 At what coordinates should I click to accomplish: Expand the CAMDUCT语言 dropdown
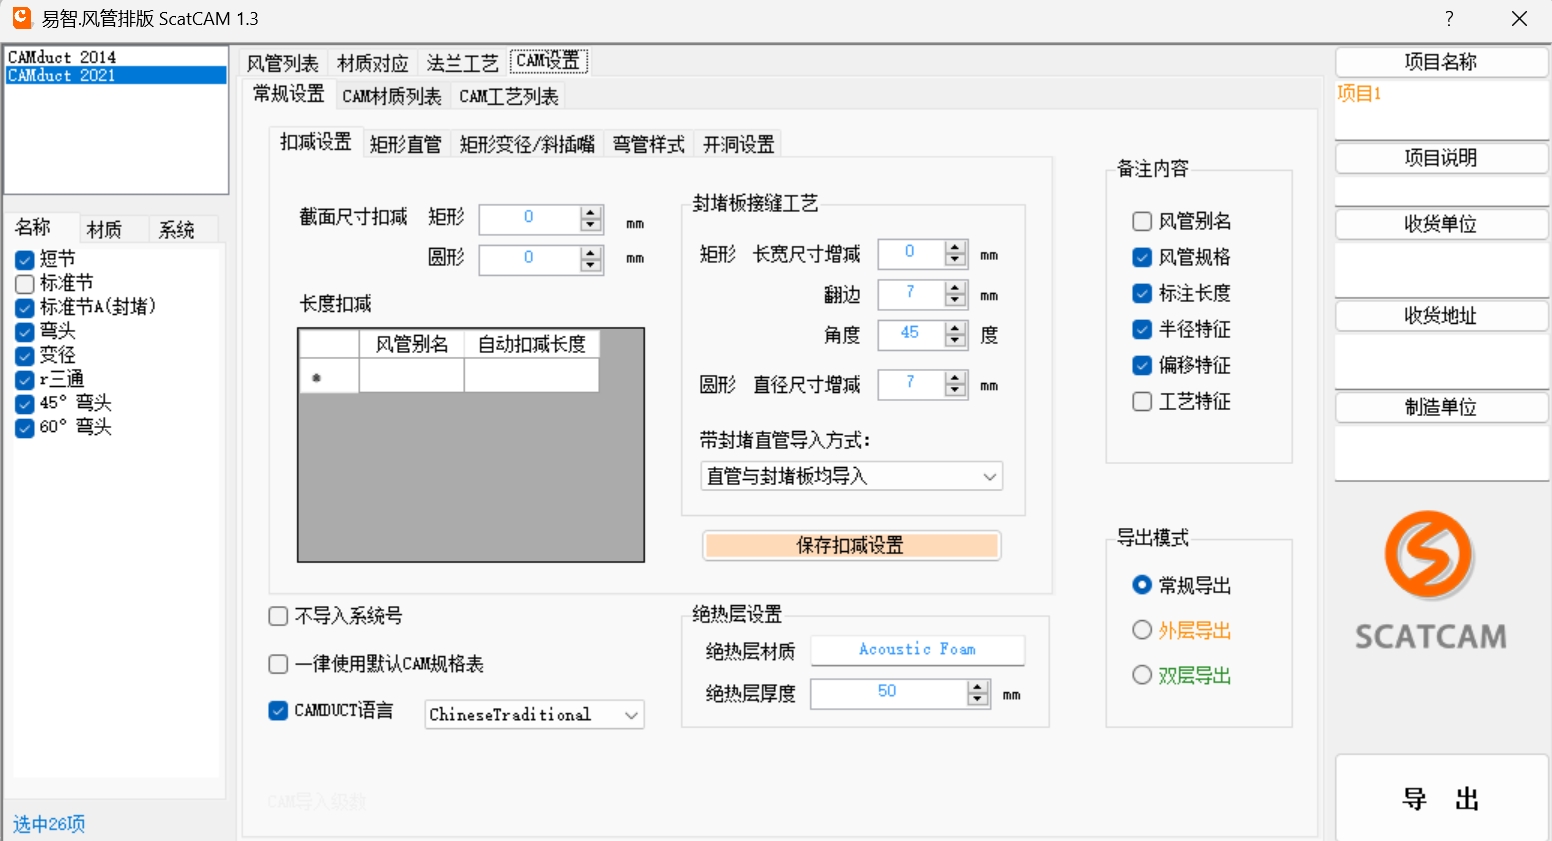pyautogui.click(x=534, y=715)
